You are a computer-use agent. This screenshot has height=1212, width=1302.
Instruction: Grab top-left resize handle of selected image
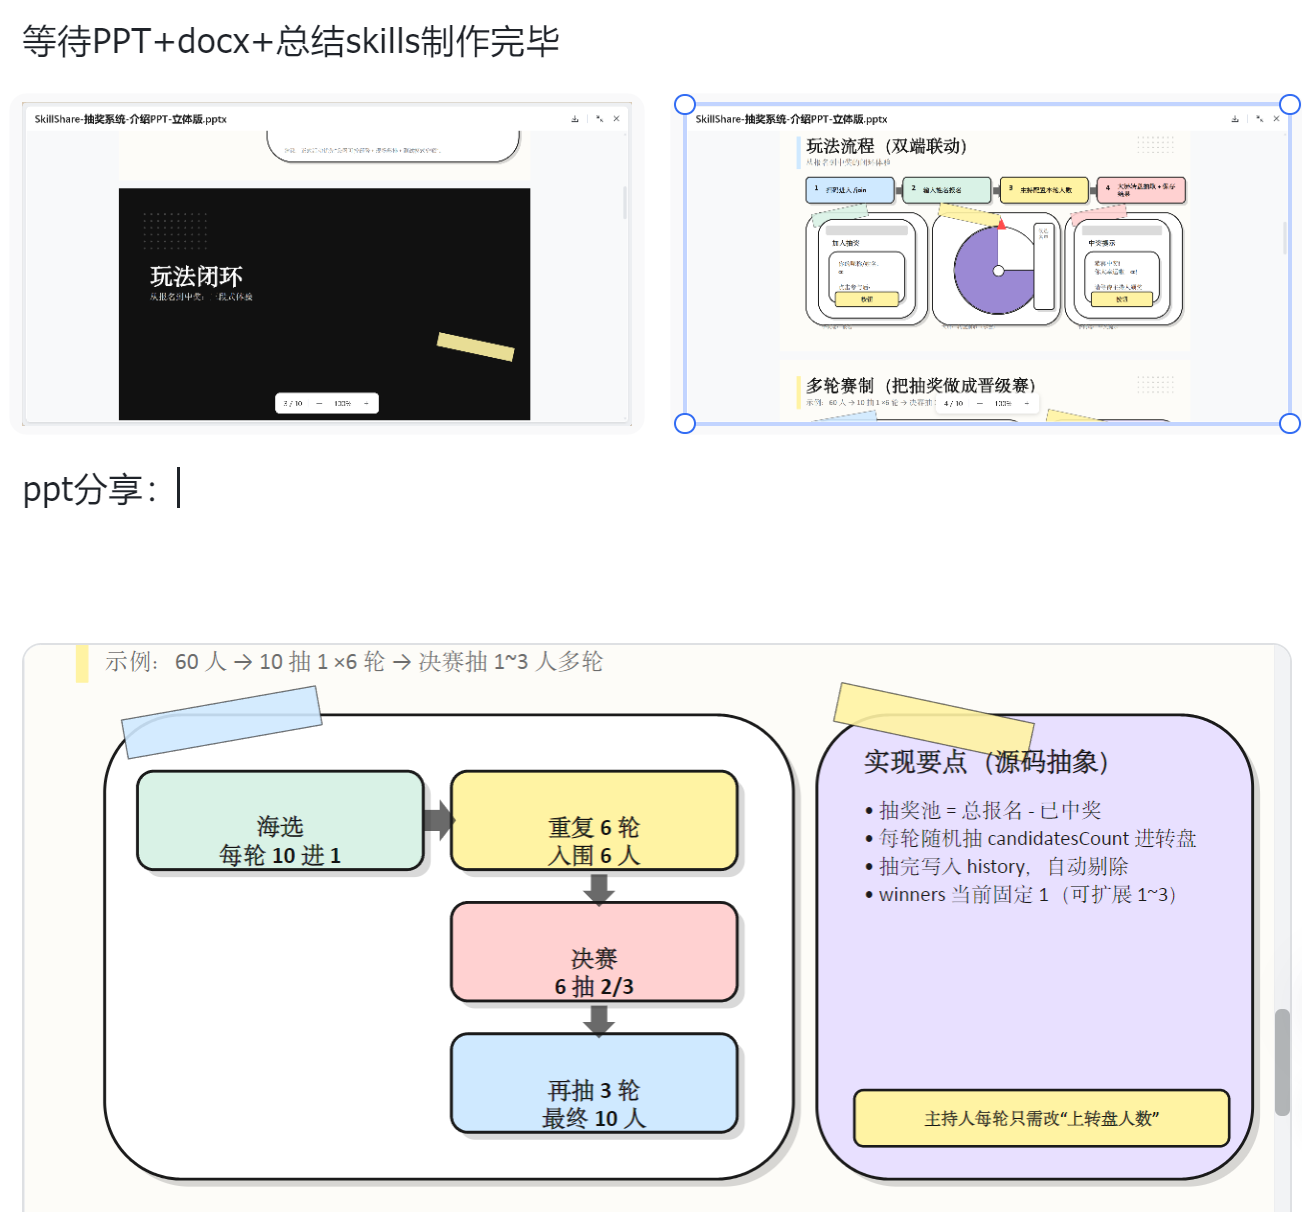click(x=685, y=105)
